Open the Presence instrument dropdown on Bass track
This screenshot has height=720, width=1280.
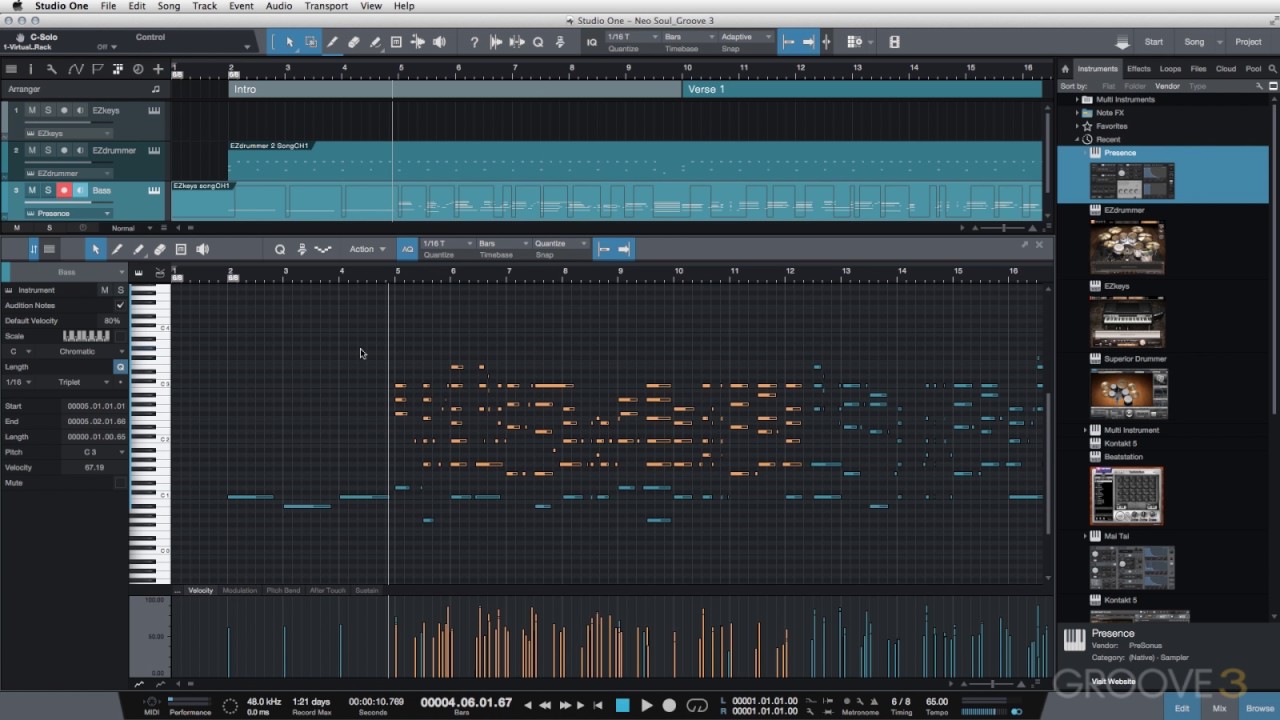click(x=67, y=213)
